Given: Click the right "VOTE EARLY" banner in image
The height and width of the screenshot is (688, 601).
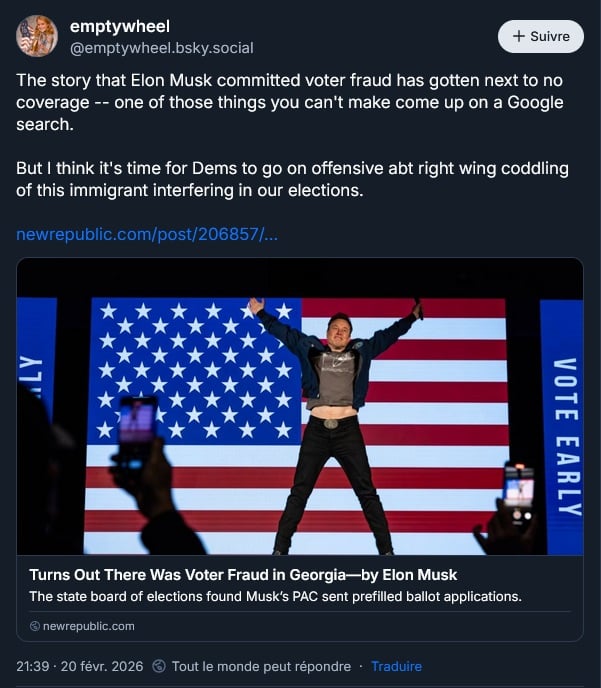Looking at the screenshot, I should coord(564,430).
